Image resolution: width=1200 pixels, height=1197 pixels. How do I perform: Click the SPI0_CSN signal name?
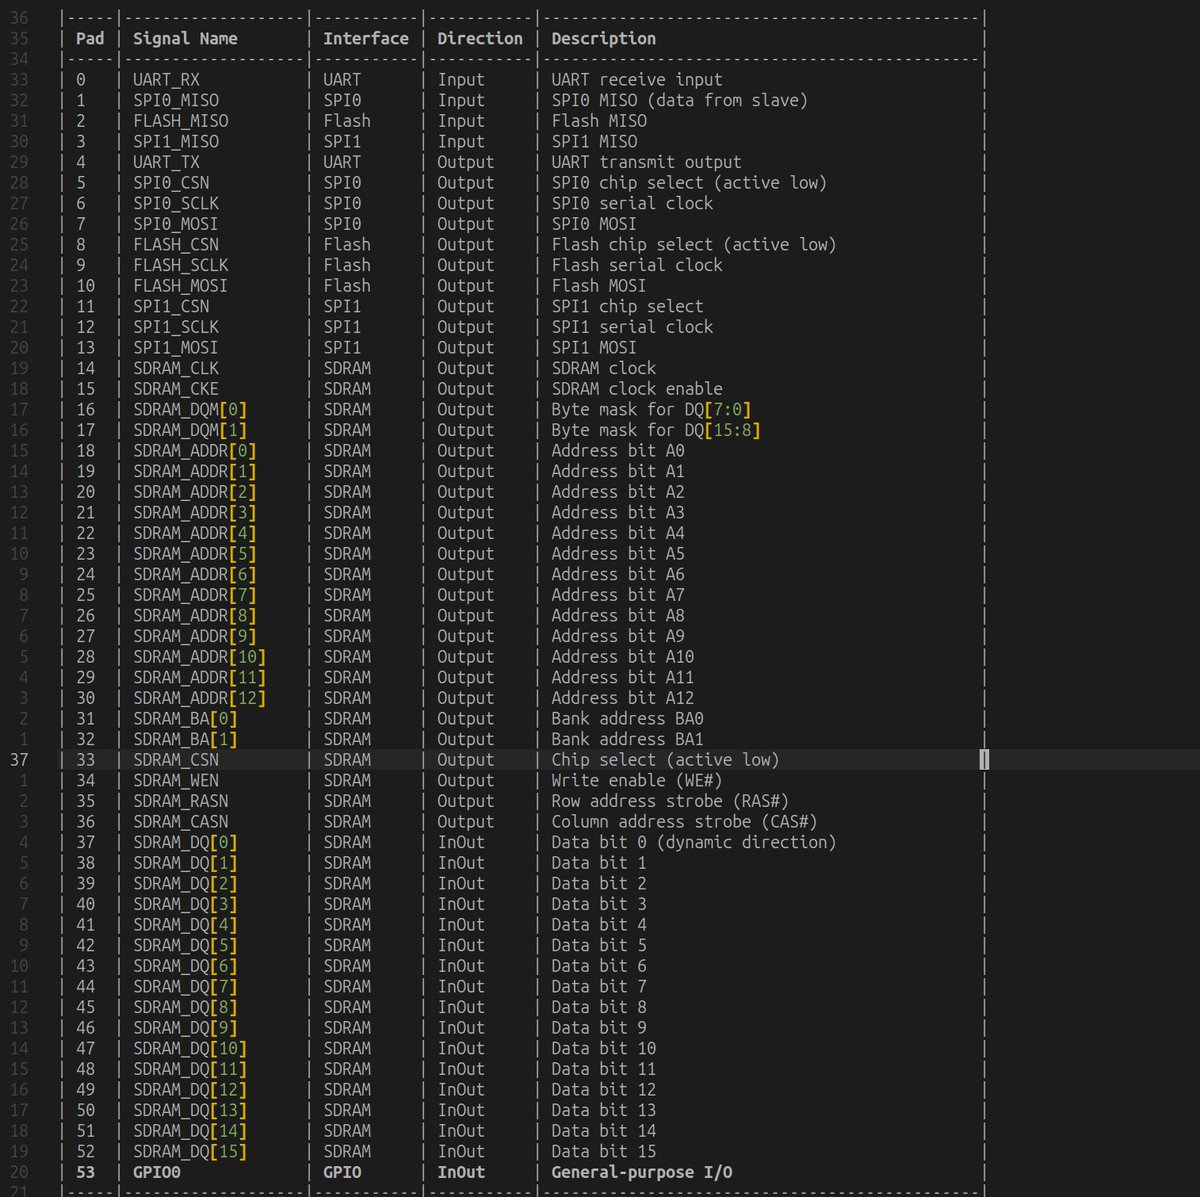pos(171,183)
